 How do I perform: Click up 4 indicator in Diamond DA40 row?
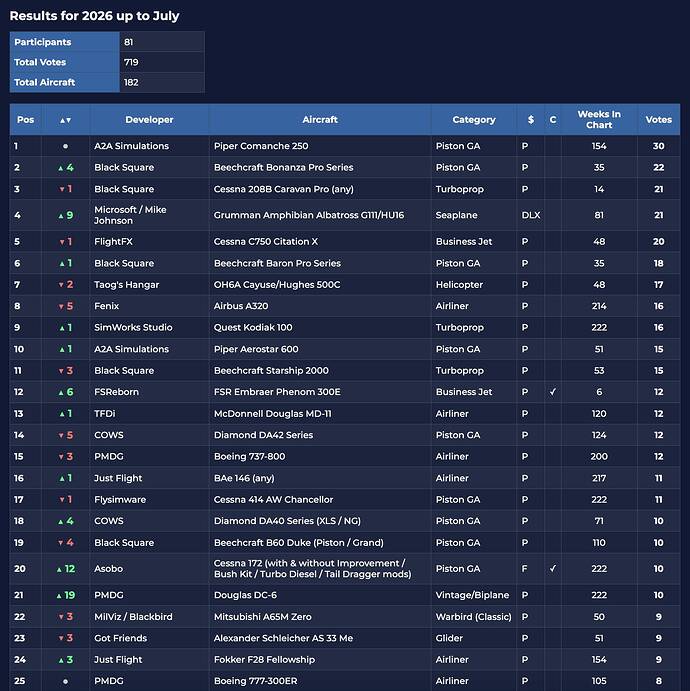66,521
